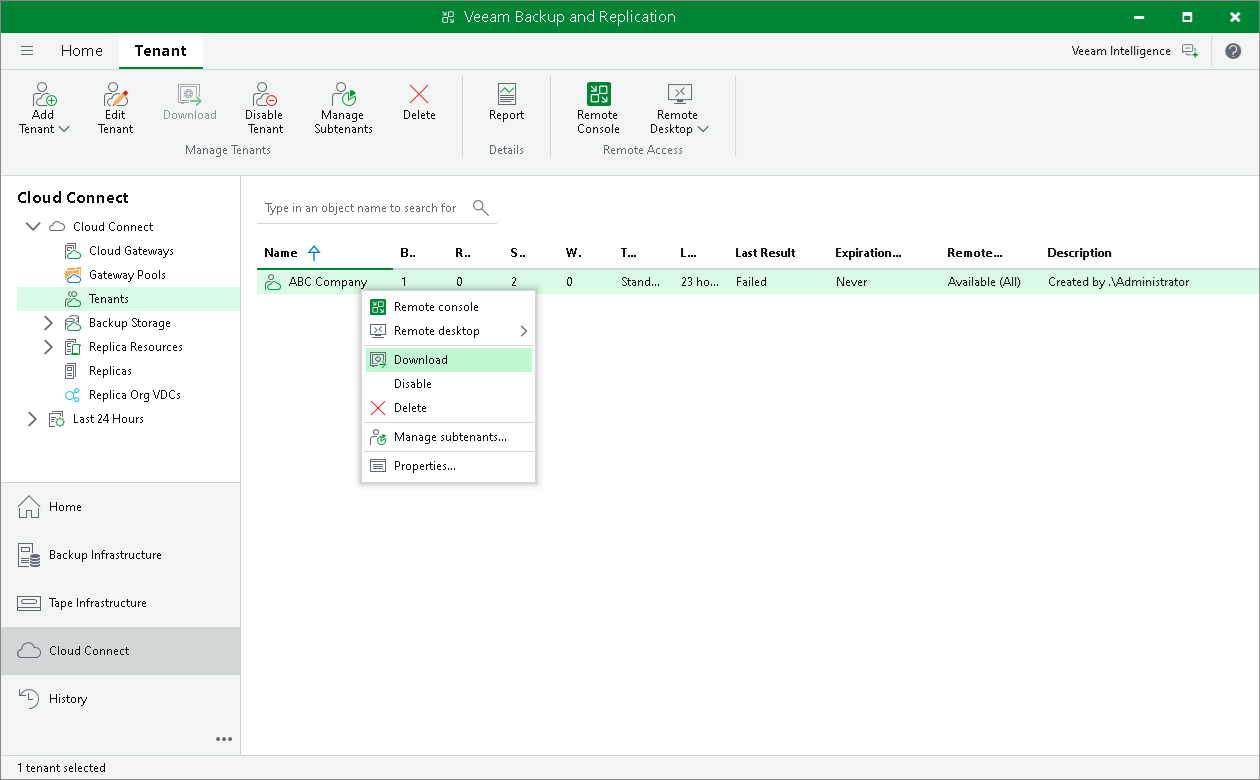This screenshot has width=1260, height=780.
Task: Sort by the Remote column header
Action: [975, 253]
